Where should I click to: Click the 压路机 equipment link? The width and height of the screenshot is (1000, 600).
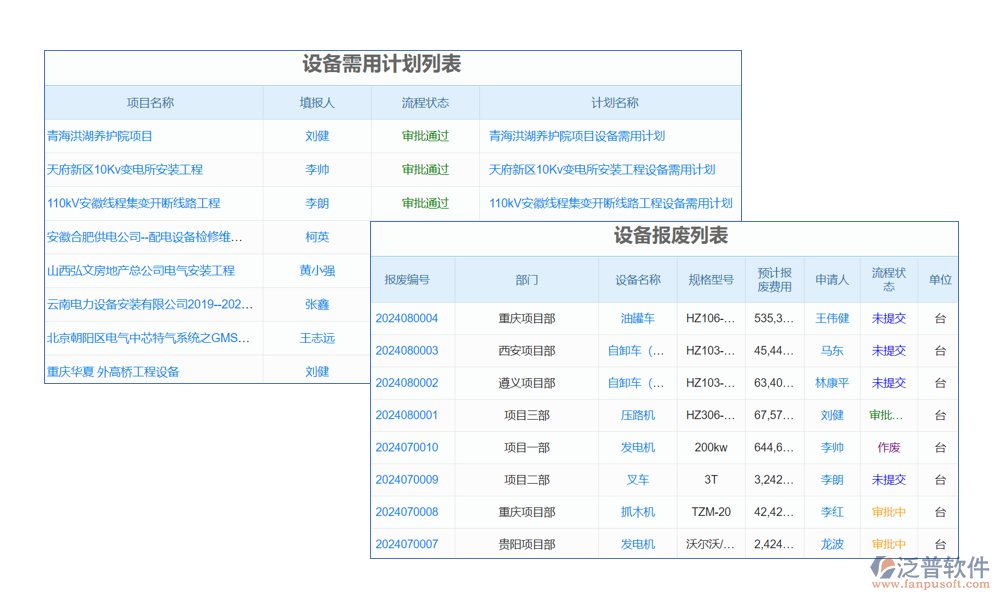pos(637,416)
